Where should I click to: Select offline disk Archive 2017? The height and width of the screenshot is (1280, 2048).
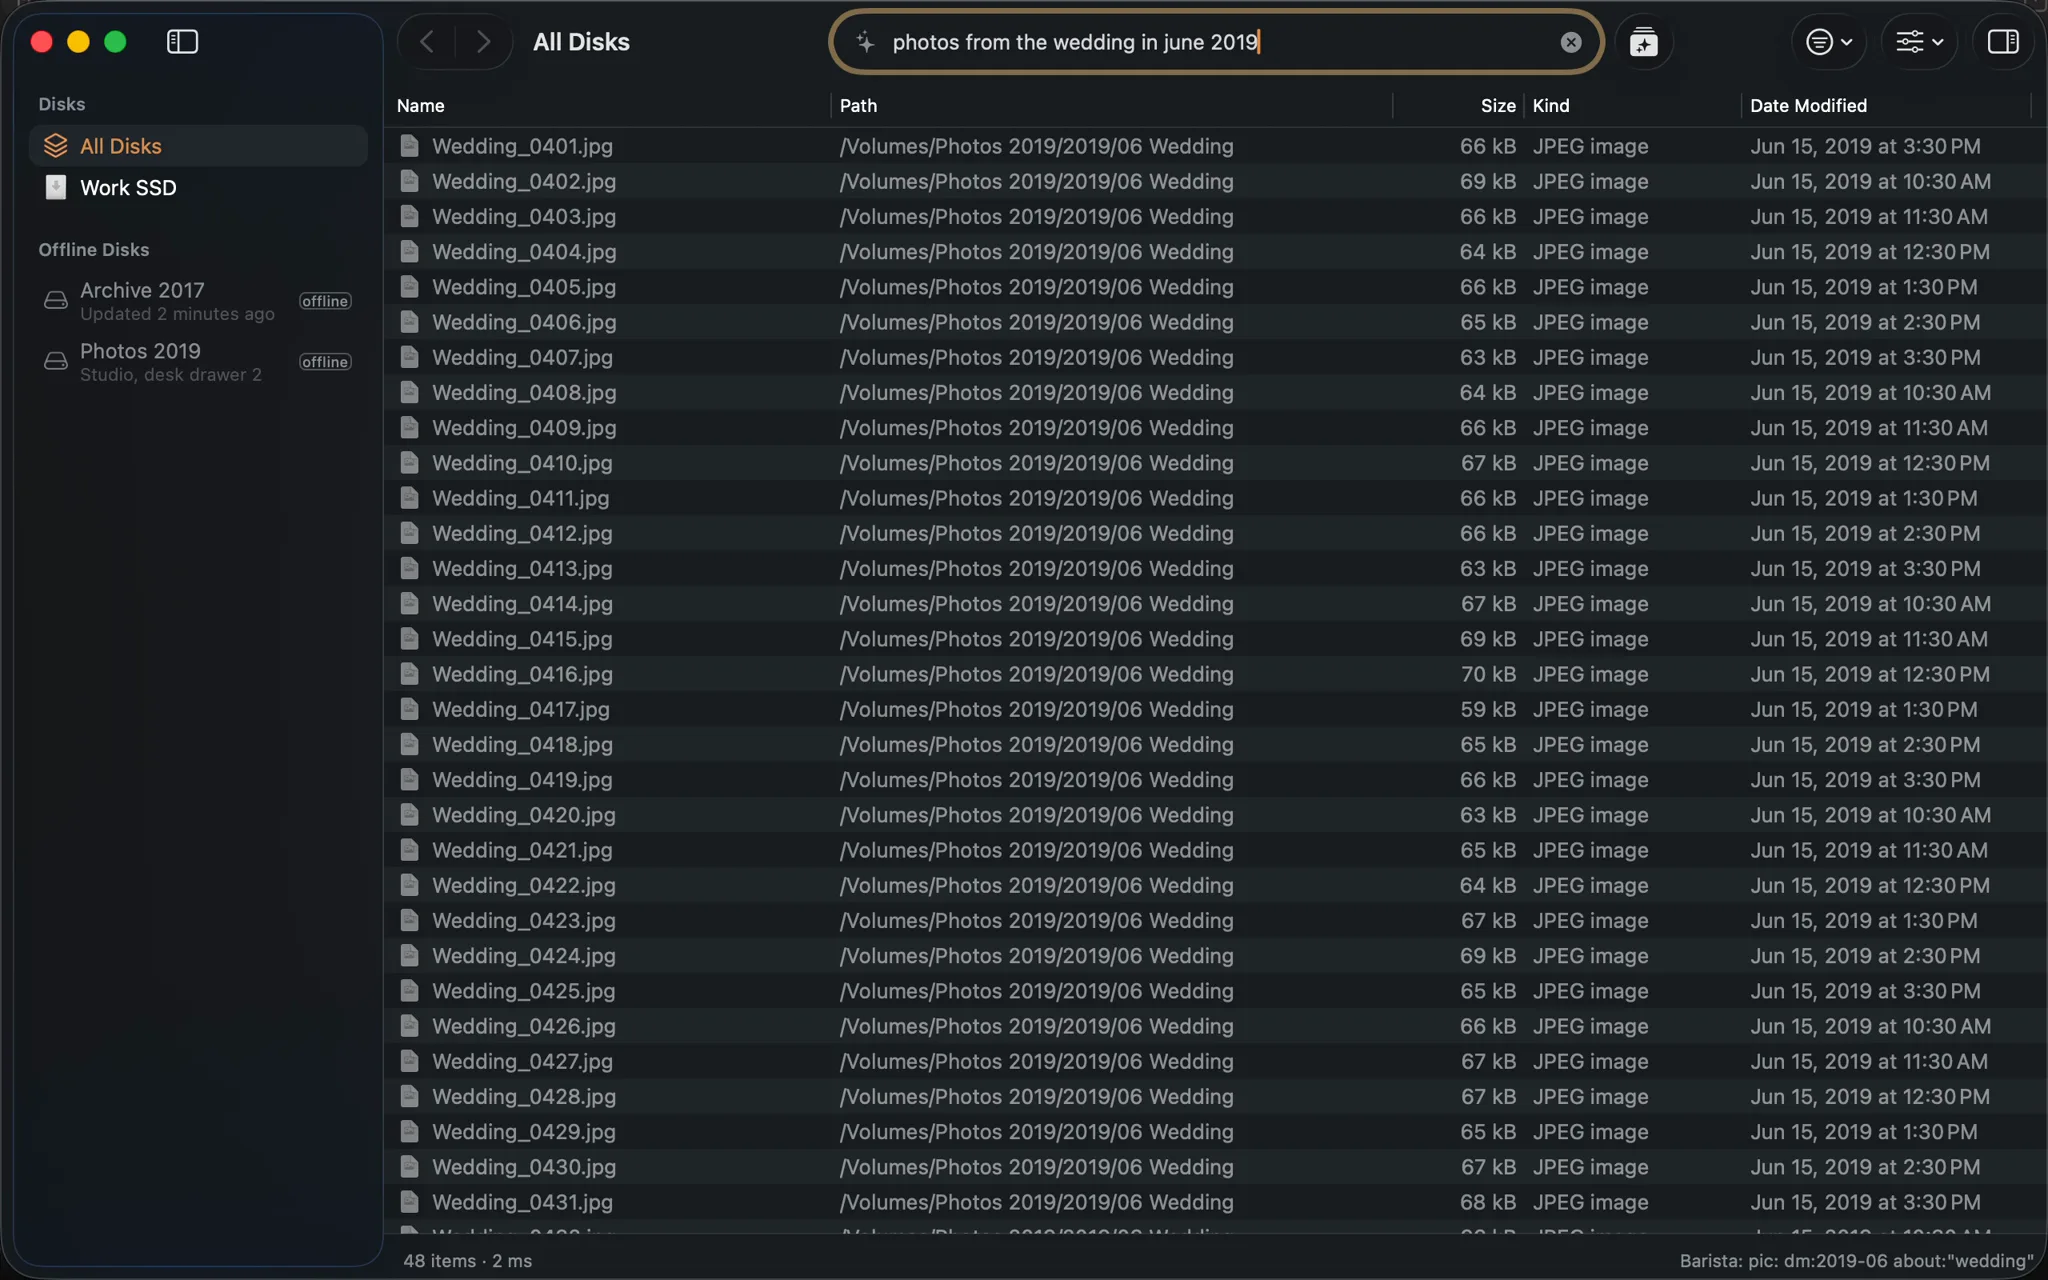coord(199,301)
